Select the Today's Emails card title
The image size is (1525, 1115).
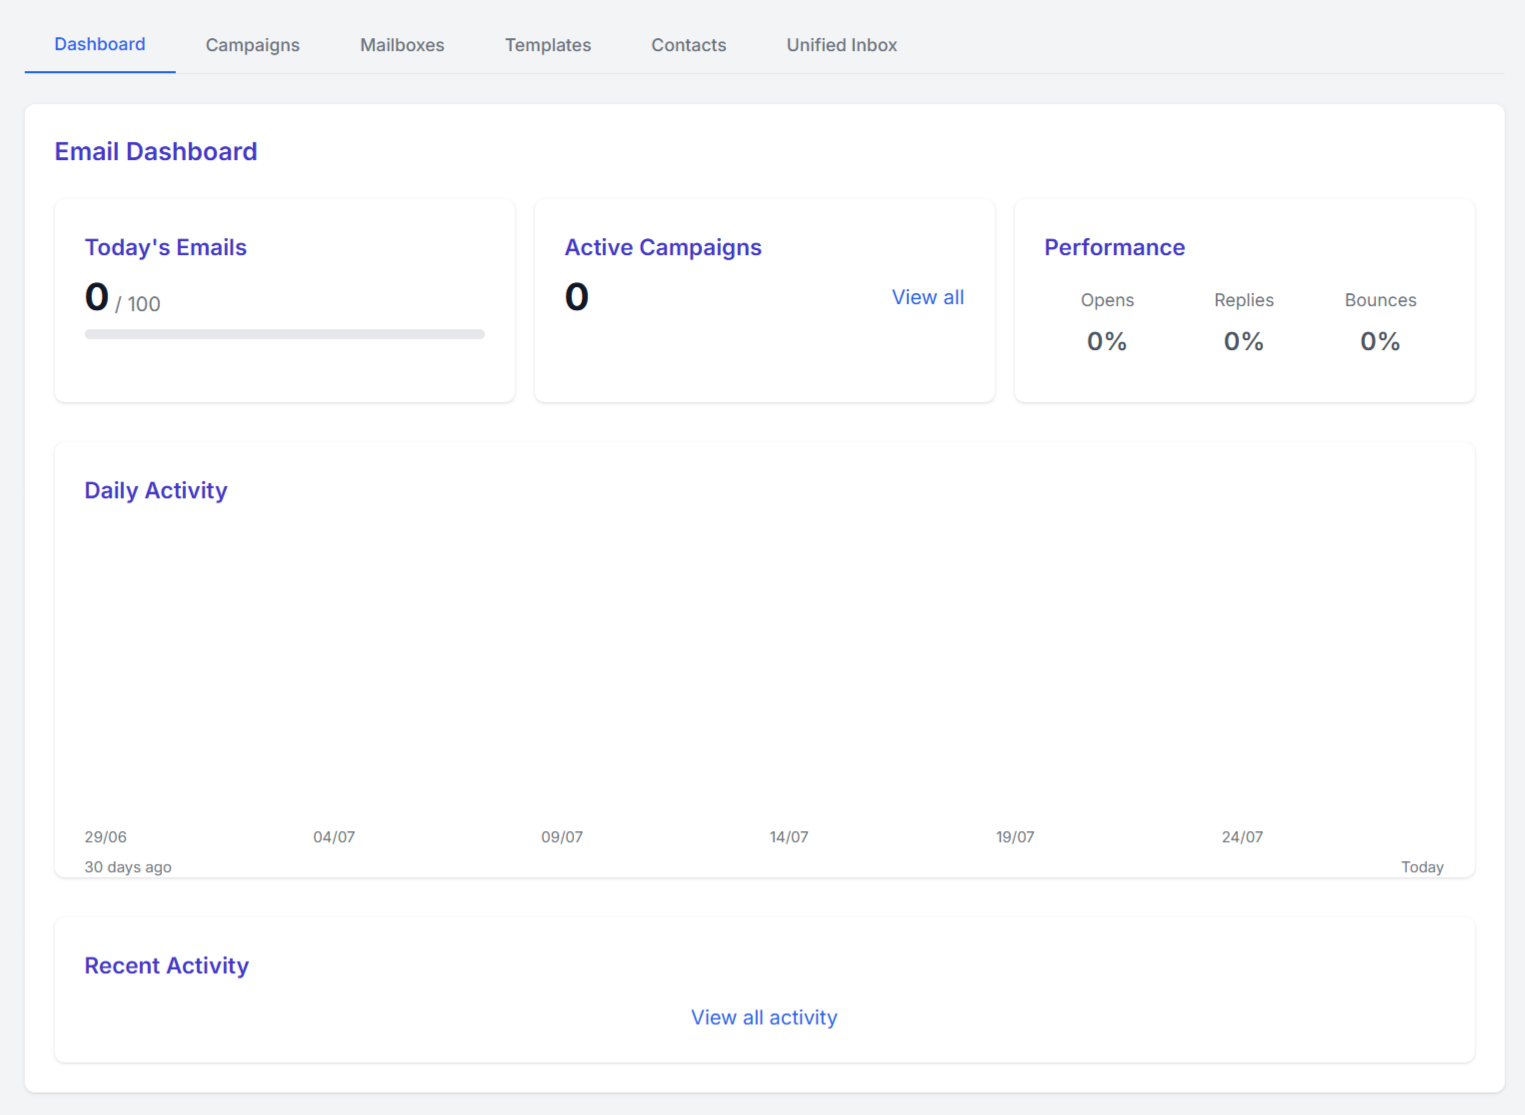click(x=166, y=247)
